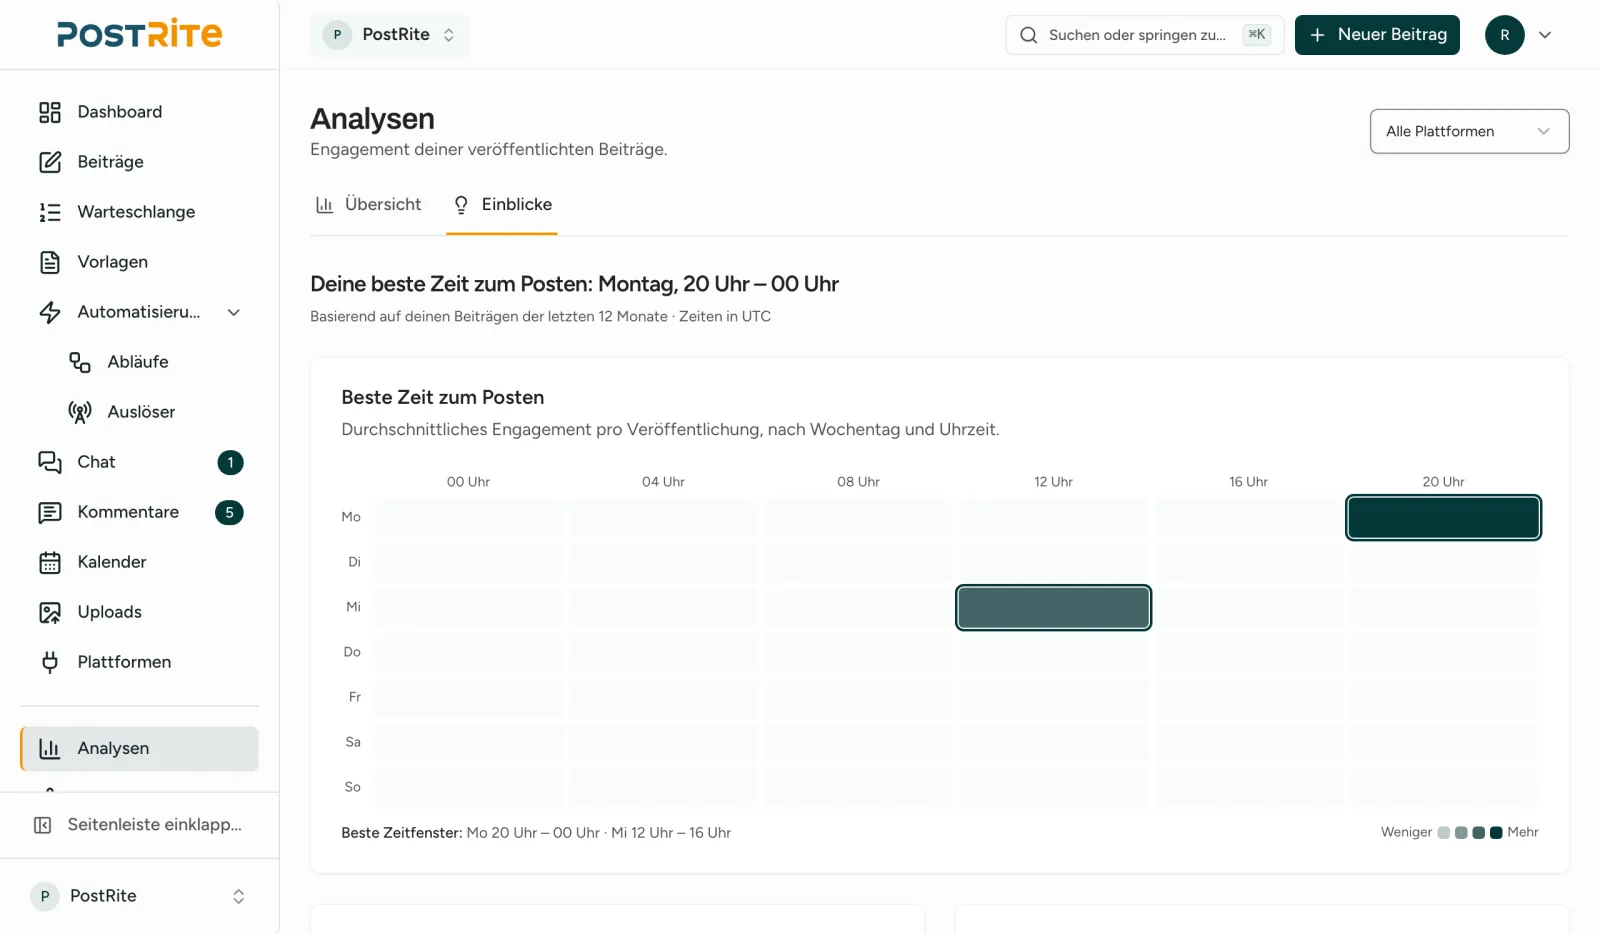Open the Abläufe workflow icon
Screen dimensions: 1600x934
coord(80,362)
